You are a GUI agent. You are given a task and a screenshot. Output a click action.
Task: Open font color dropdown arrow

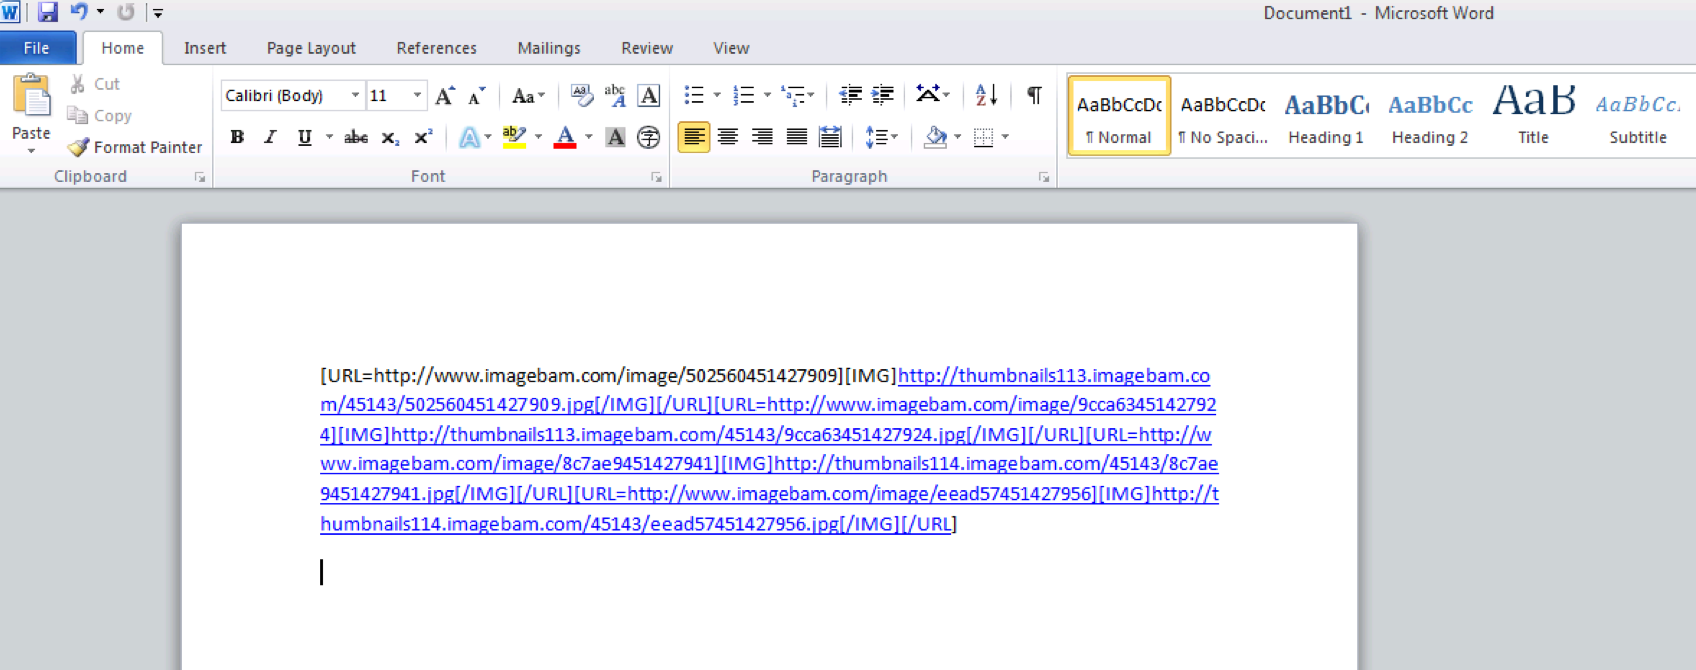pyautogui.click(x=588, y=137)
